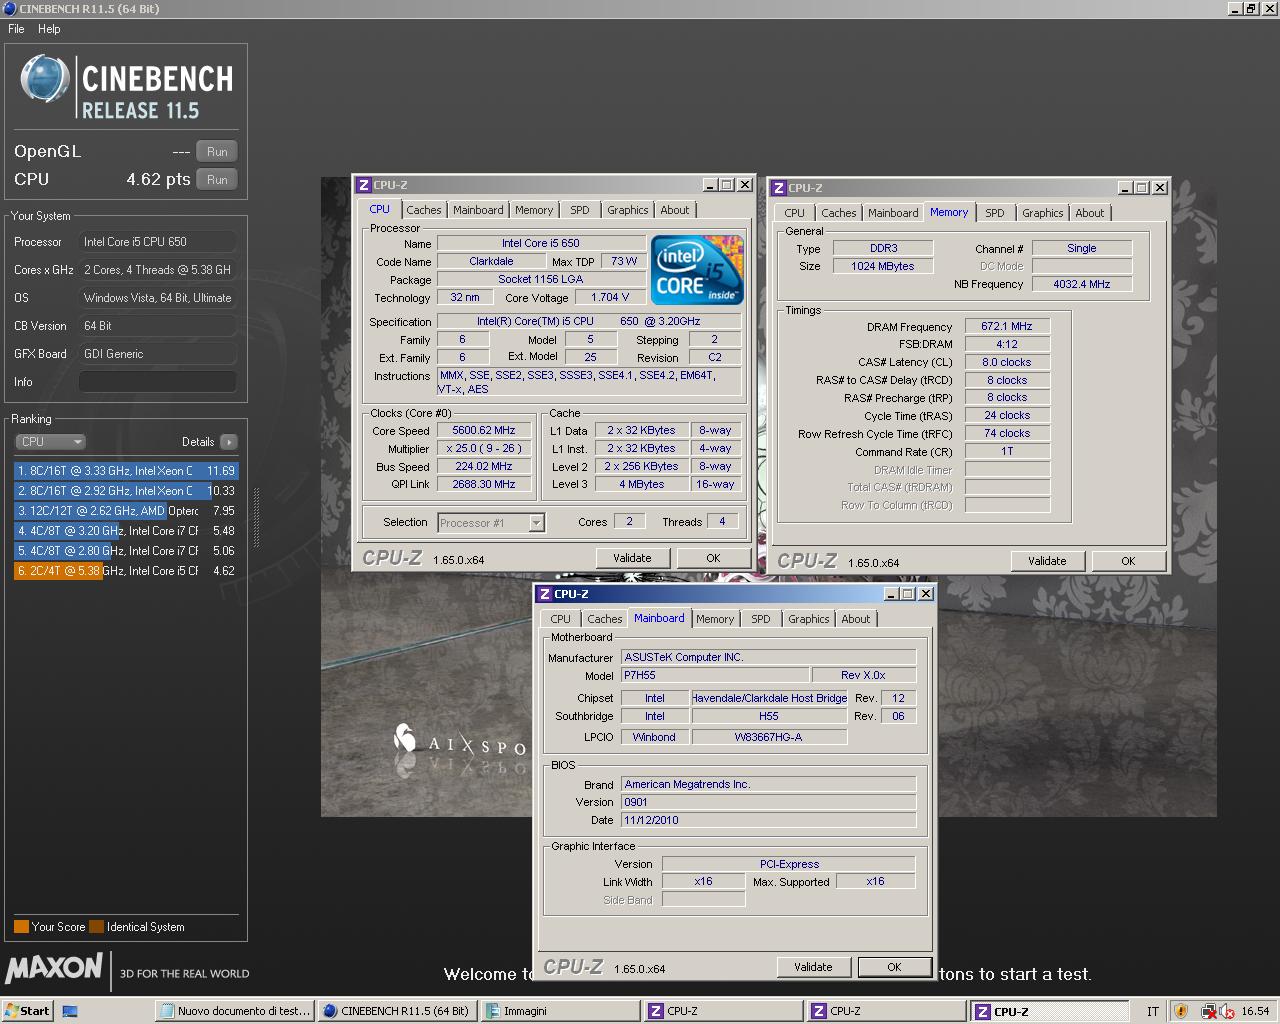
Task: Click the MAXON logo
Action: pyautogui.click(x=54, y=968)
